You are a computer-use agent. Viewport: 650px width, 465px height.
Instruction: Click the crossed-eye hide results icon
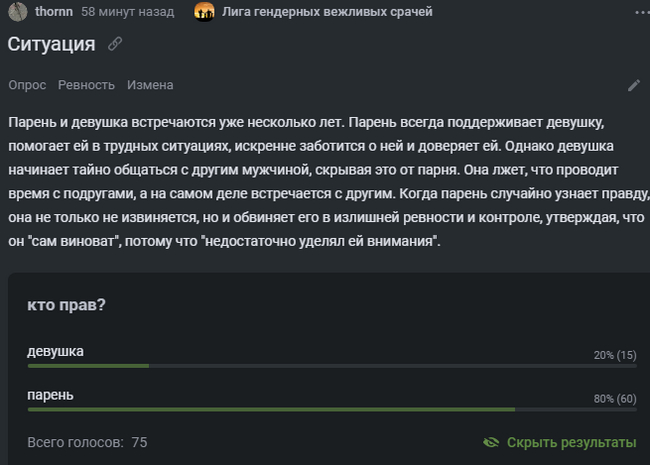490,442
